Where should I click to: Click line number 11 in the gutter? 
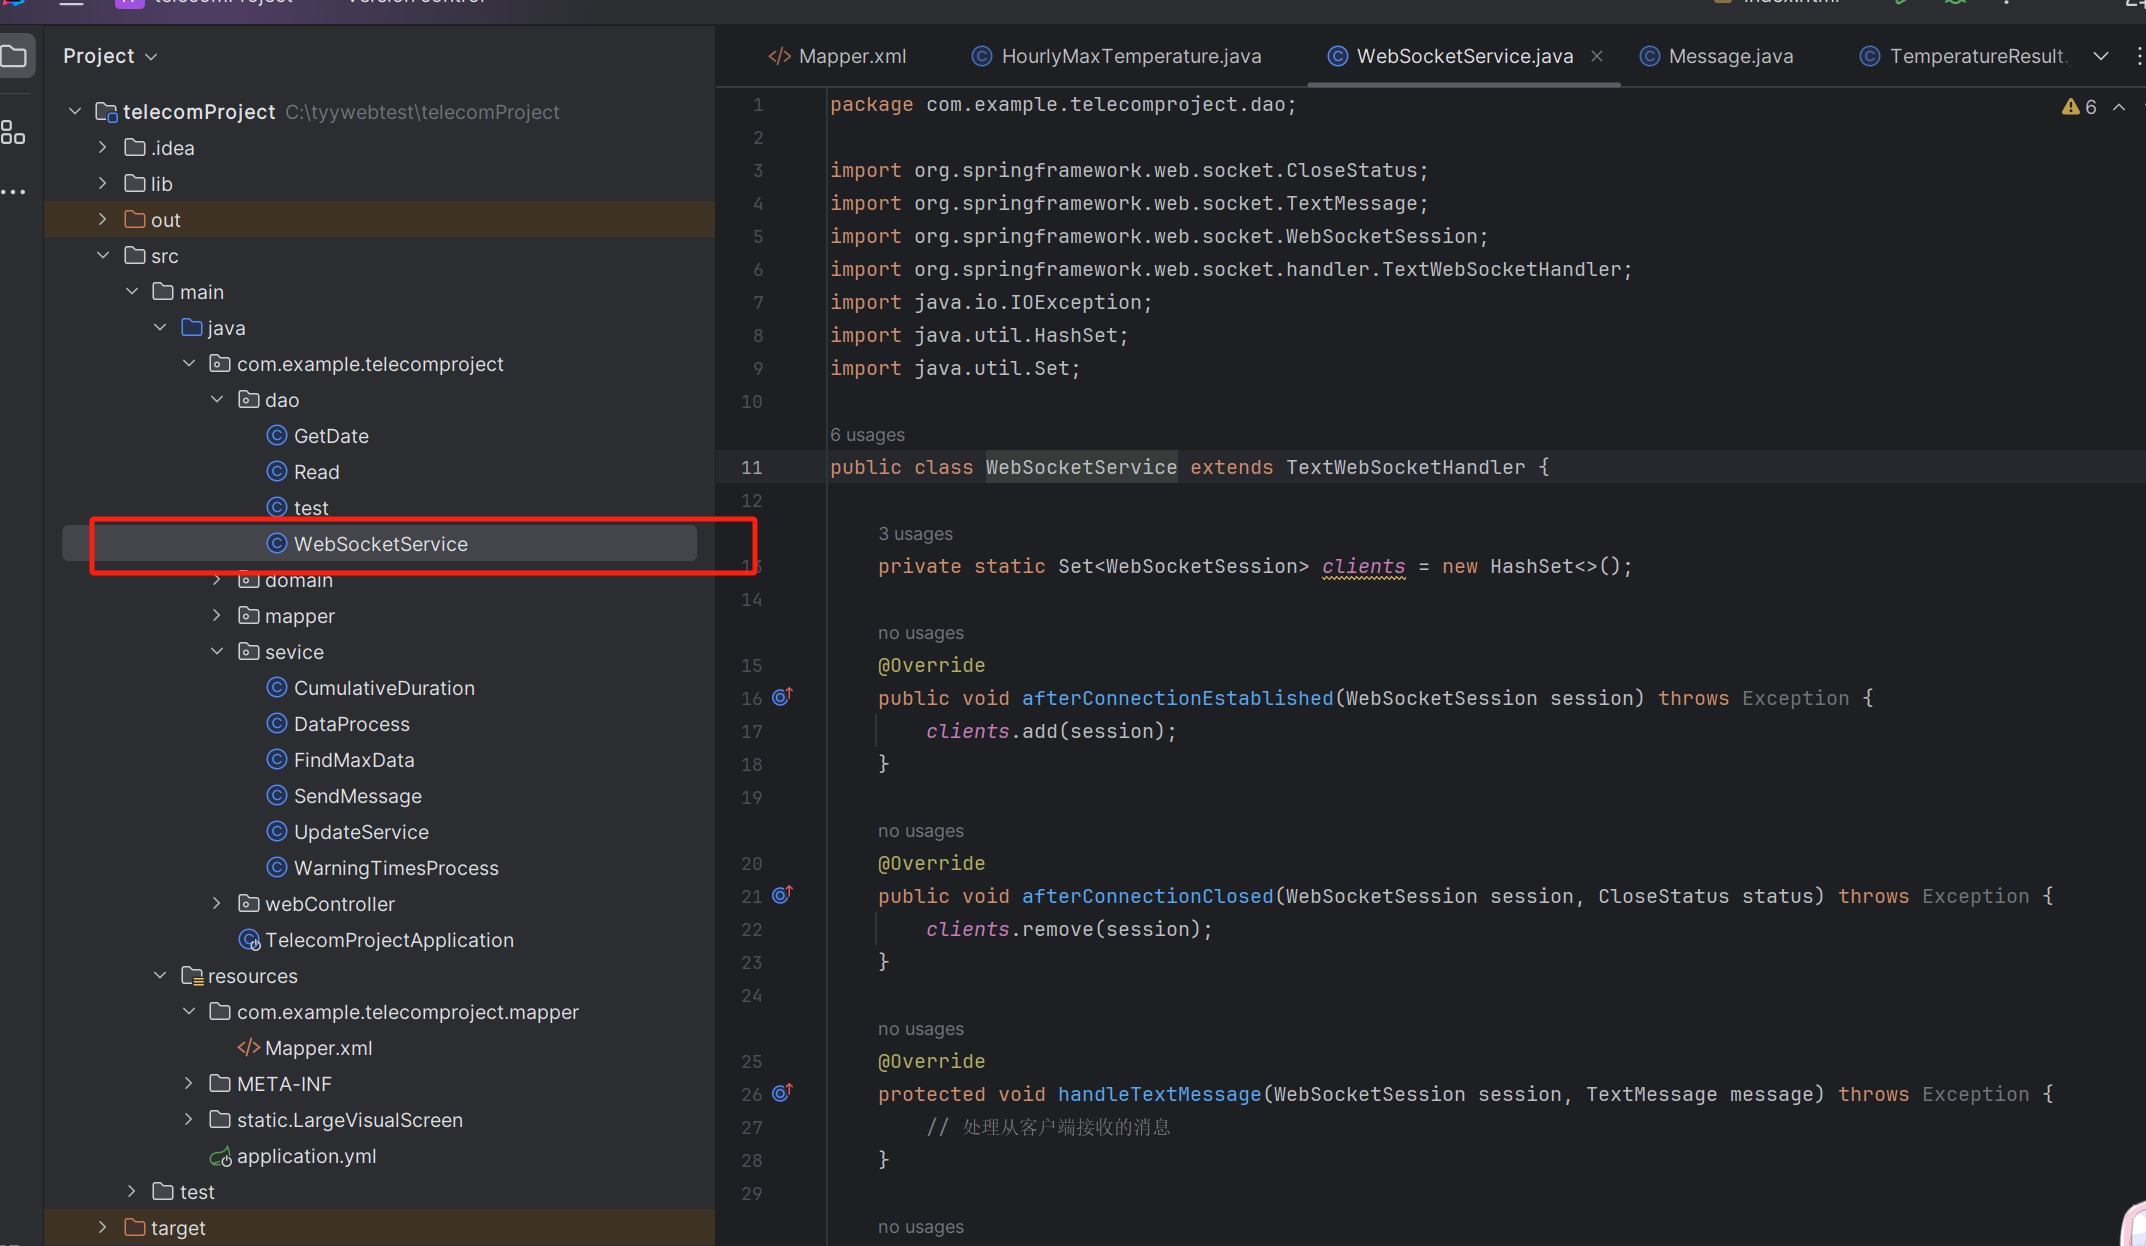(752, 467)
